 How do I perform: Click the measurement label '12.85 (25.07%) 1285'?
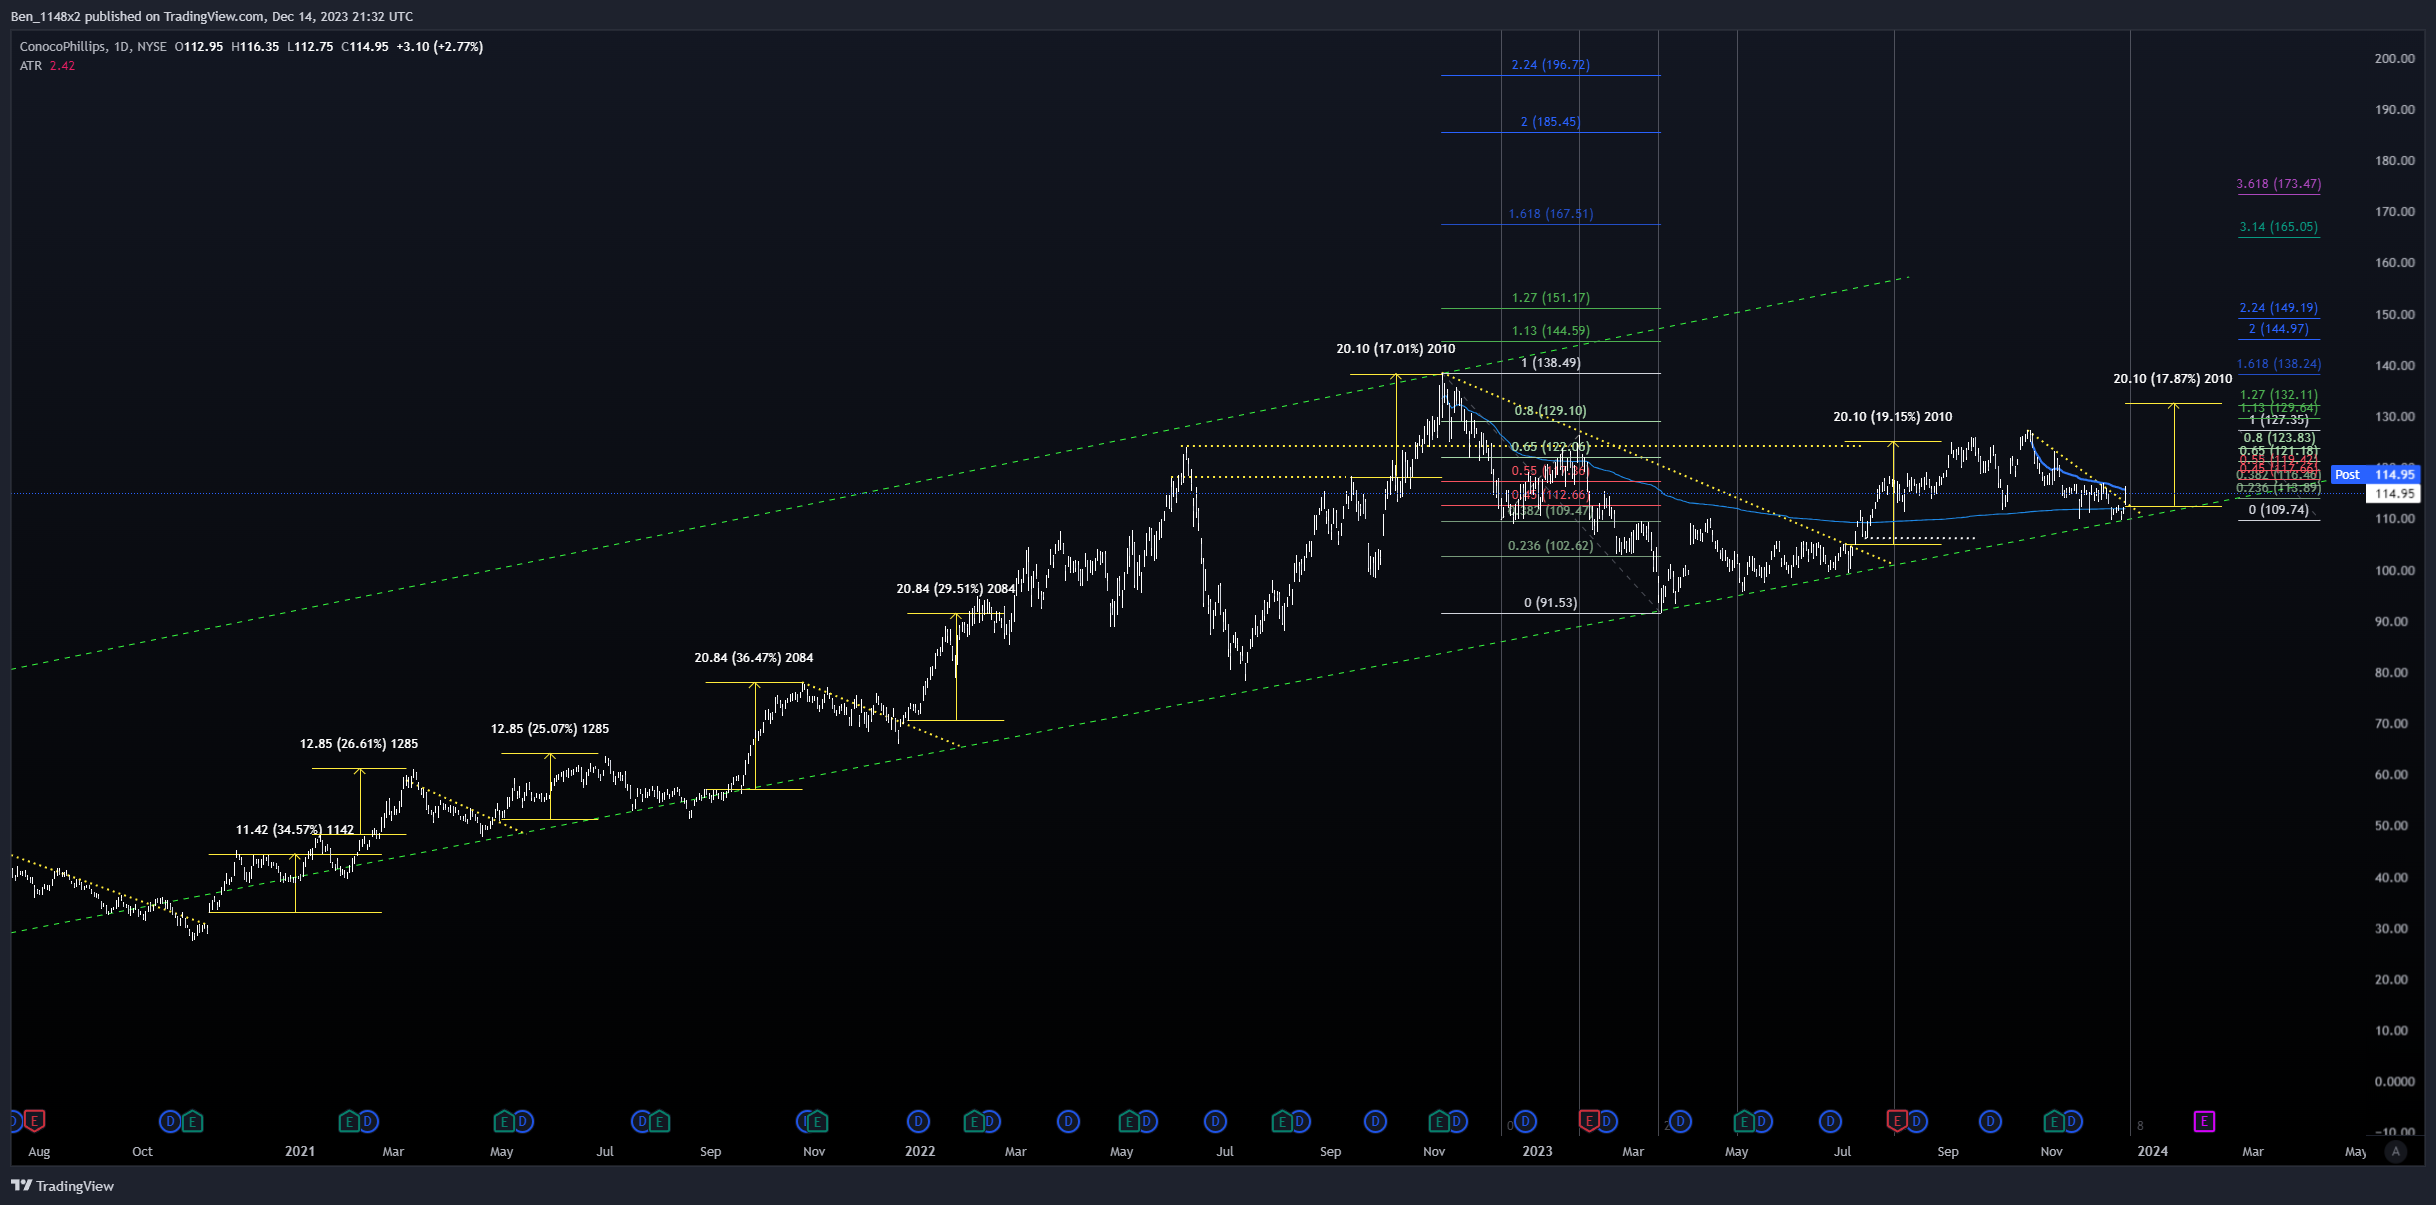click(x=550, y=728)
